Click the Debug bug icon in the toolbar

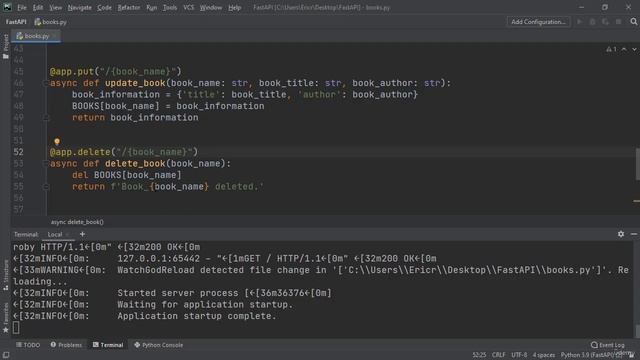click(593, 22)
